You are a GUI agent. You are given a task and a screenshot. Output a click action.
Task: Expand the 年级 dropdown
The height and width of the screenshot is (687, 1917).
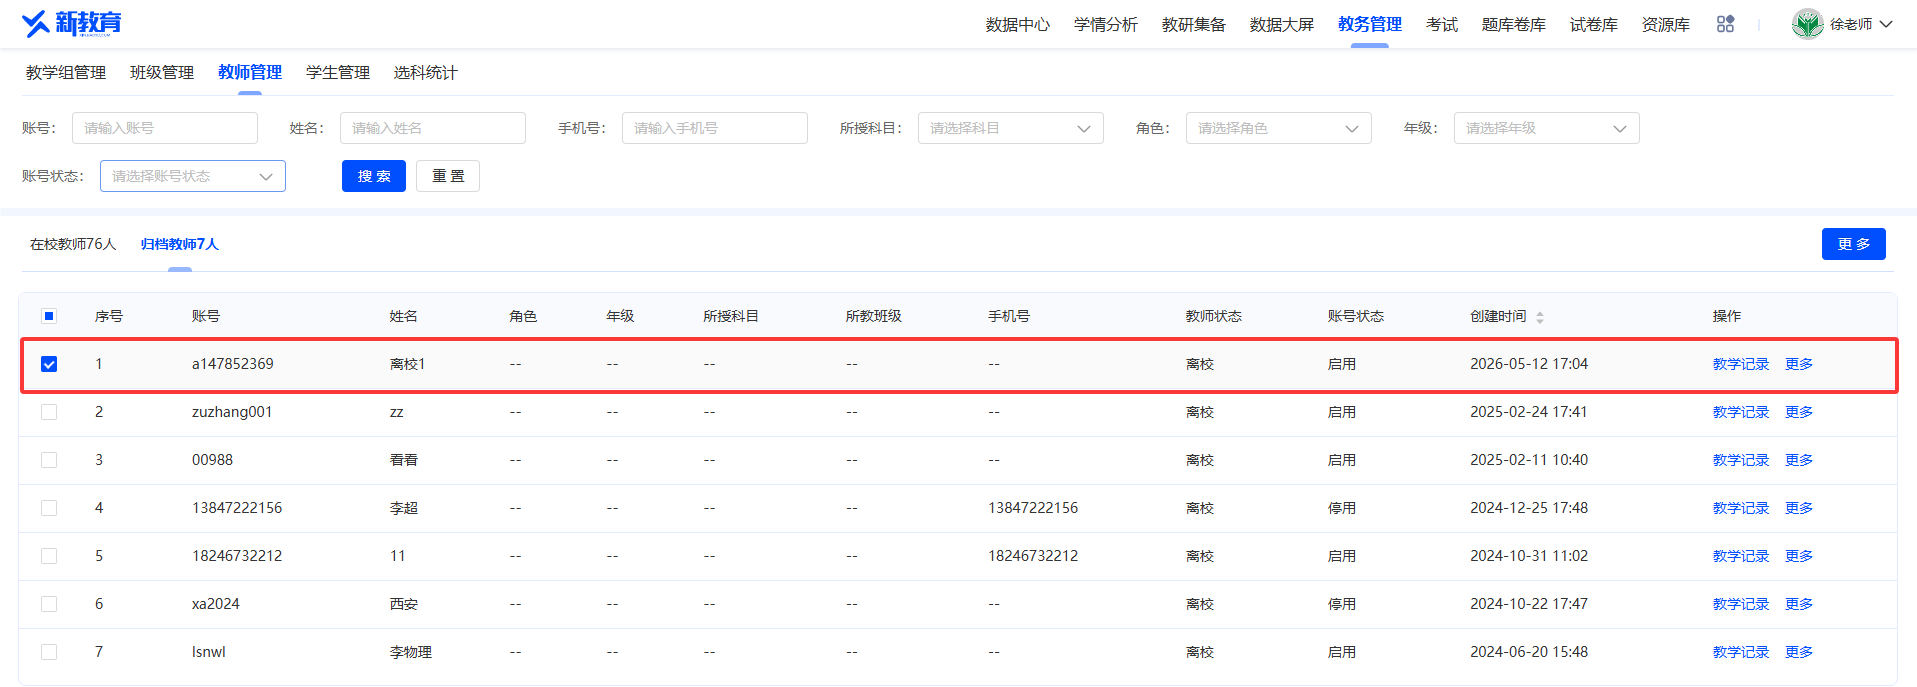pyautogui.click(x=1546, y=128)
